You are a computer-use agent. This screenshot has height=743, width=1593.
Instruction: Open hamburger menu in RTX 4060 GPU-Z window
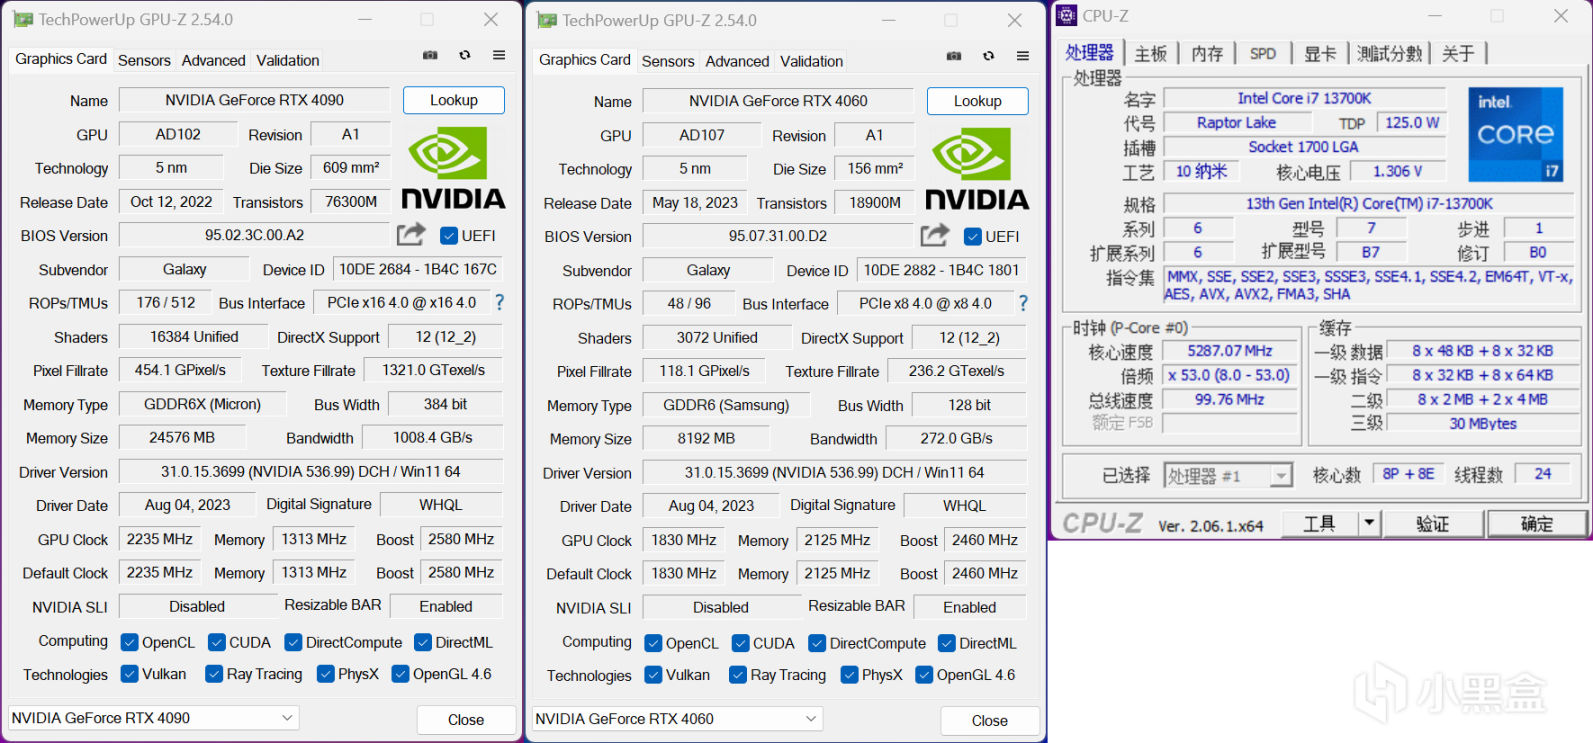click(x=1023, y=56)
